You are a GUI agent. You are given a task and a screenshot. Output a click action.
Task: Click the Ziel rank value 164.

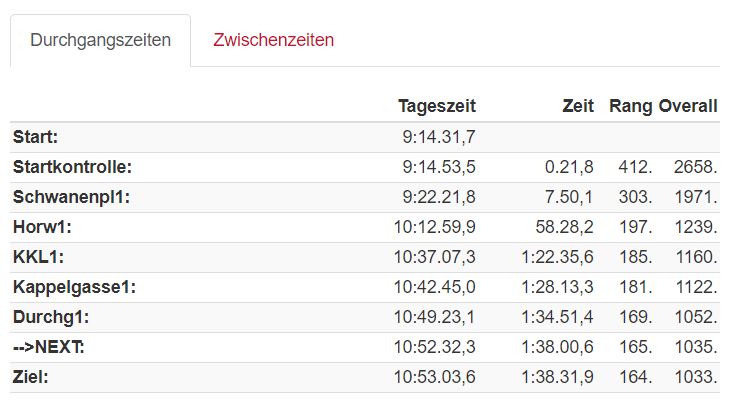[x=635, y=376]
